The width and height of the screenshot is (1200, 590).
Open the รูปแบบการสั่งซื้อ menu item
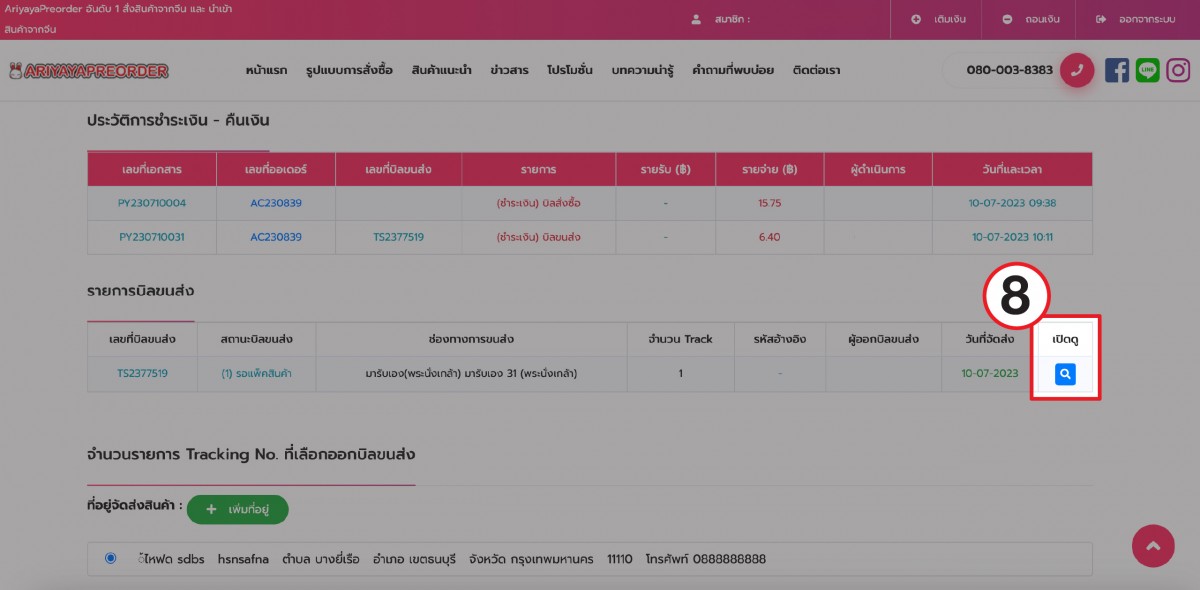(349, 70)
